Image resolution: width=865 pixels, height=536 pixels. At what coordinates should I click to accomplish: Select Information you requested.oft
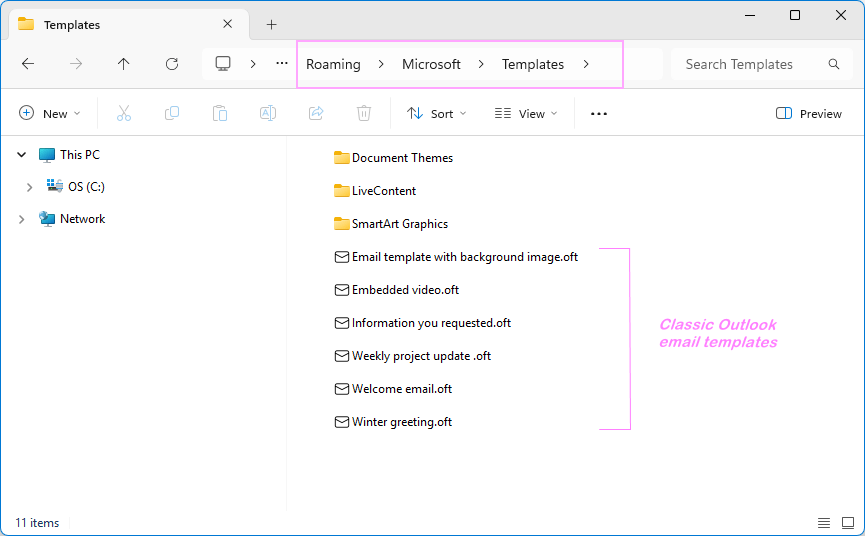[x=431, y=323]
